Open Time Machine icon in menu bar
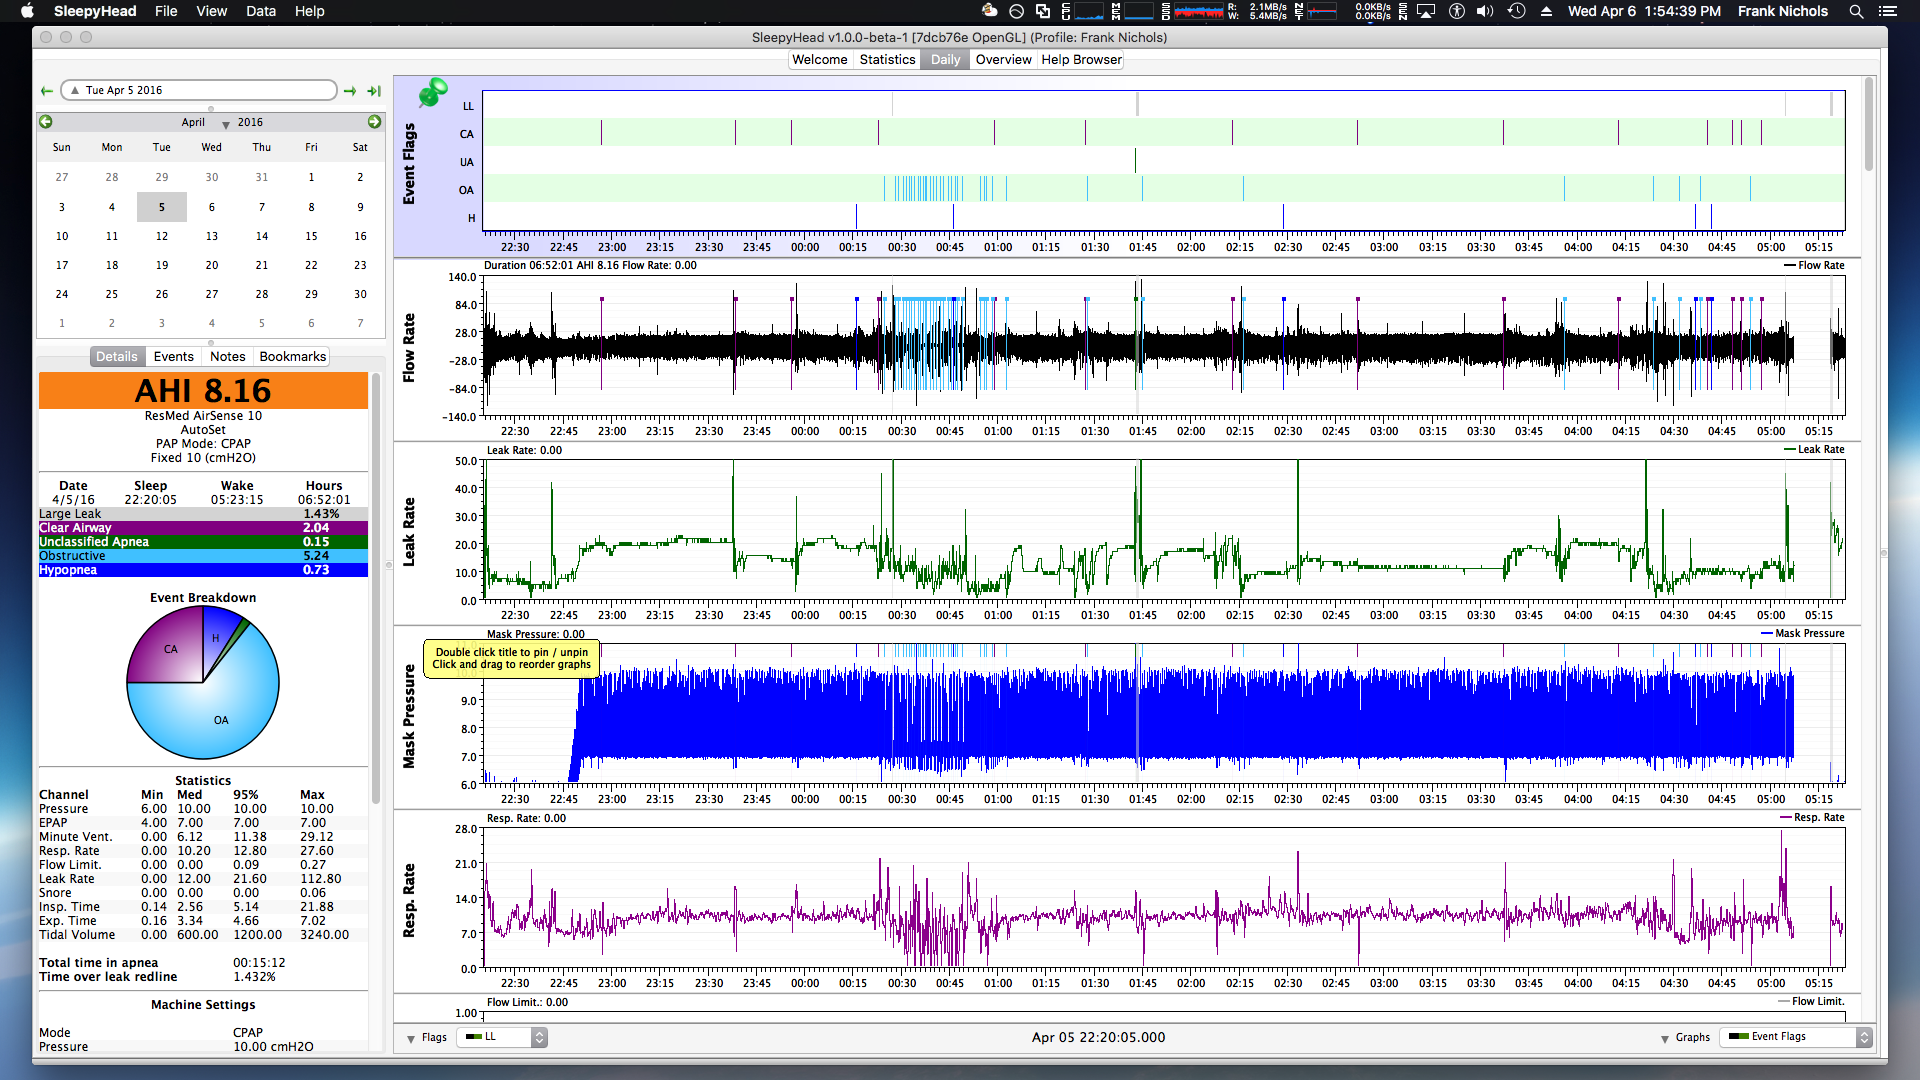Screen dimensions: 1920x1080 (1517, 11)
